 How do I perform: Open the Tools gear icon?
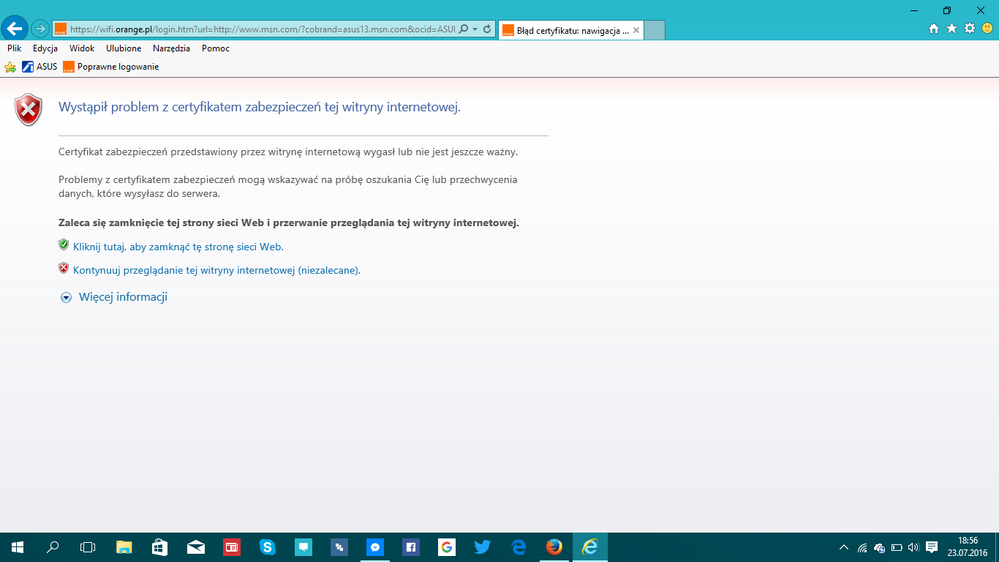pyautogui.click(x=969, y=29)
